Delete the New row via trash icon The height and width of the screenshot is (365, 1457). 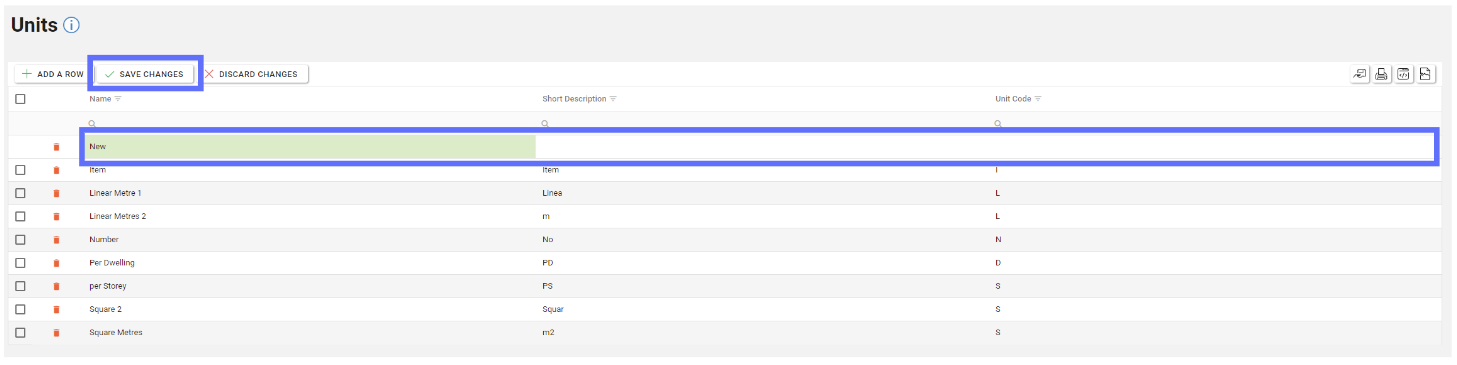pos(56,147)
